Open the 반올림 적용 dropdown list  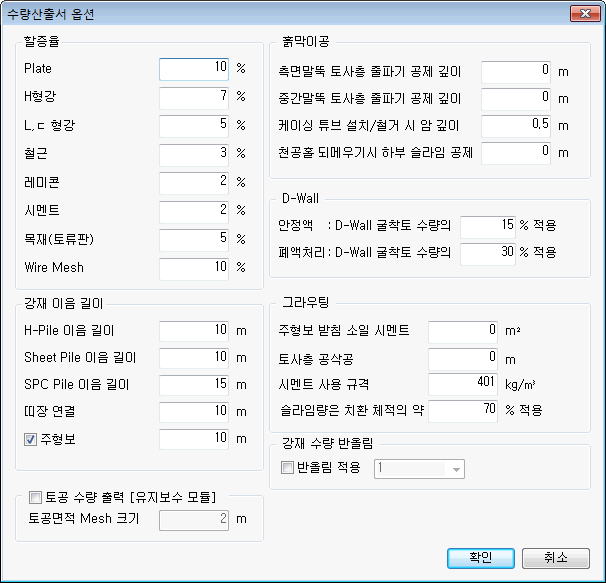pos(457,468)
